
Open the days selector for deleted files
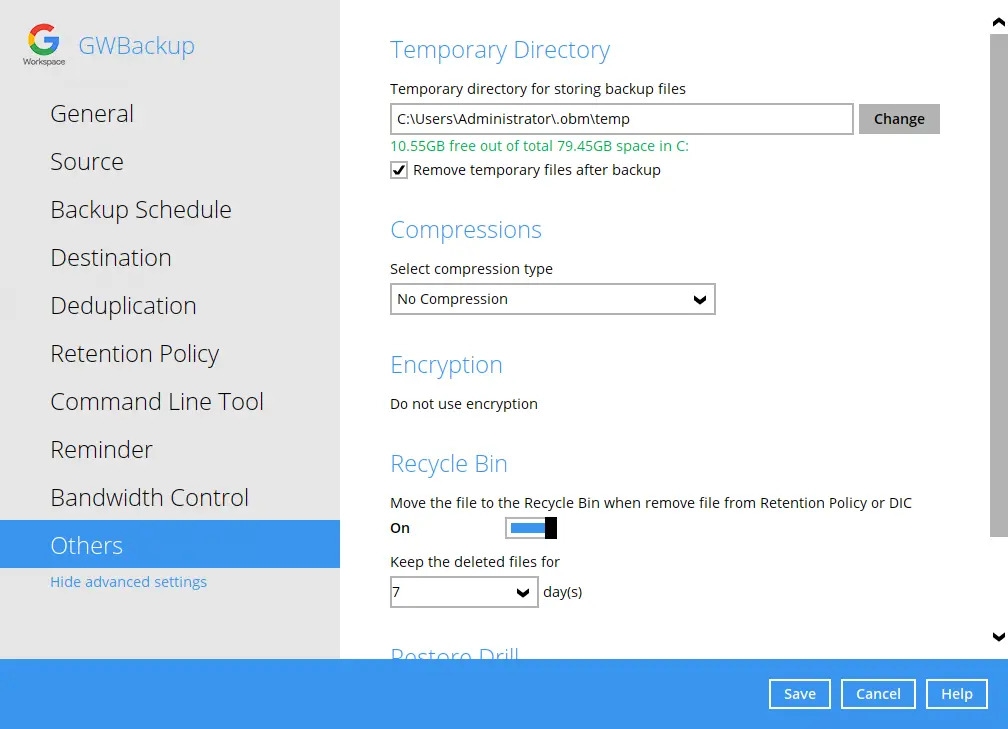pos(522,592)
